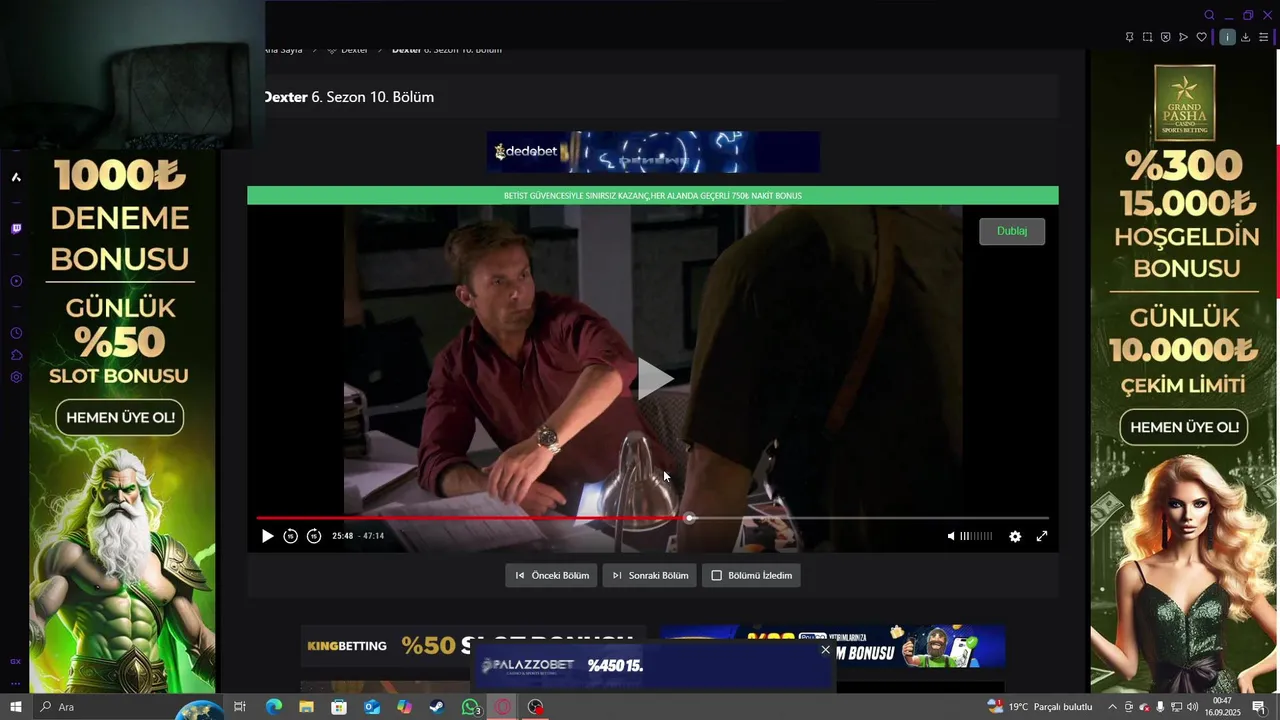Click HEMEN ÜYE OL on right ad
The width and height of the screenshot is (1280, 720).
1185,427
